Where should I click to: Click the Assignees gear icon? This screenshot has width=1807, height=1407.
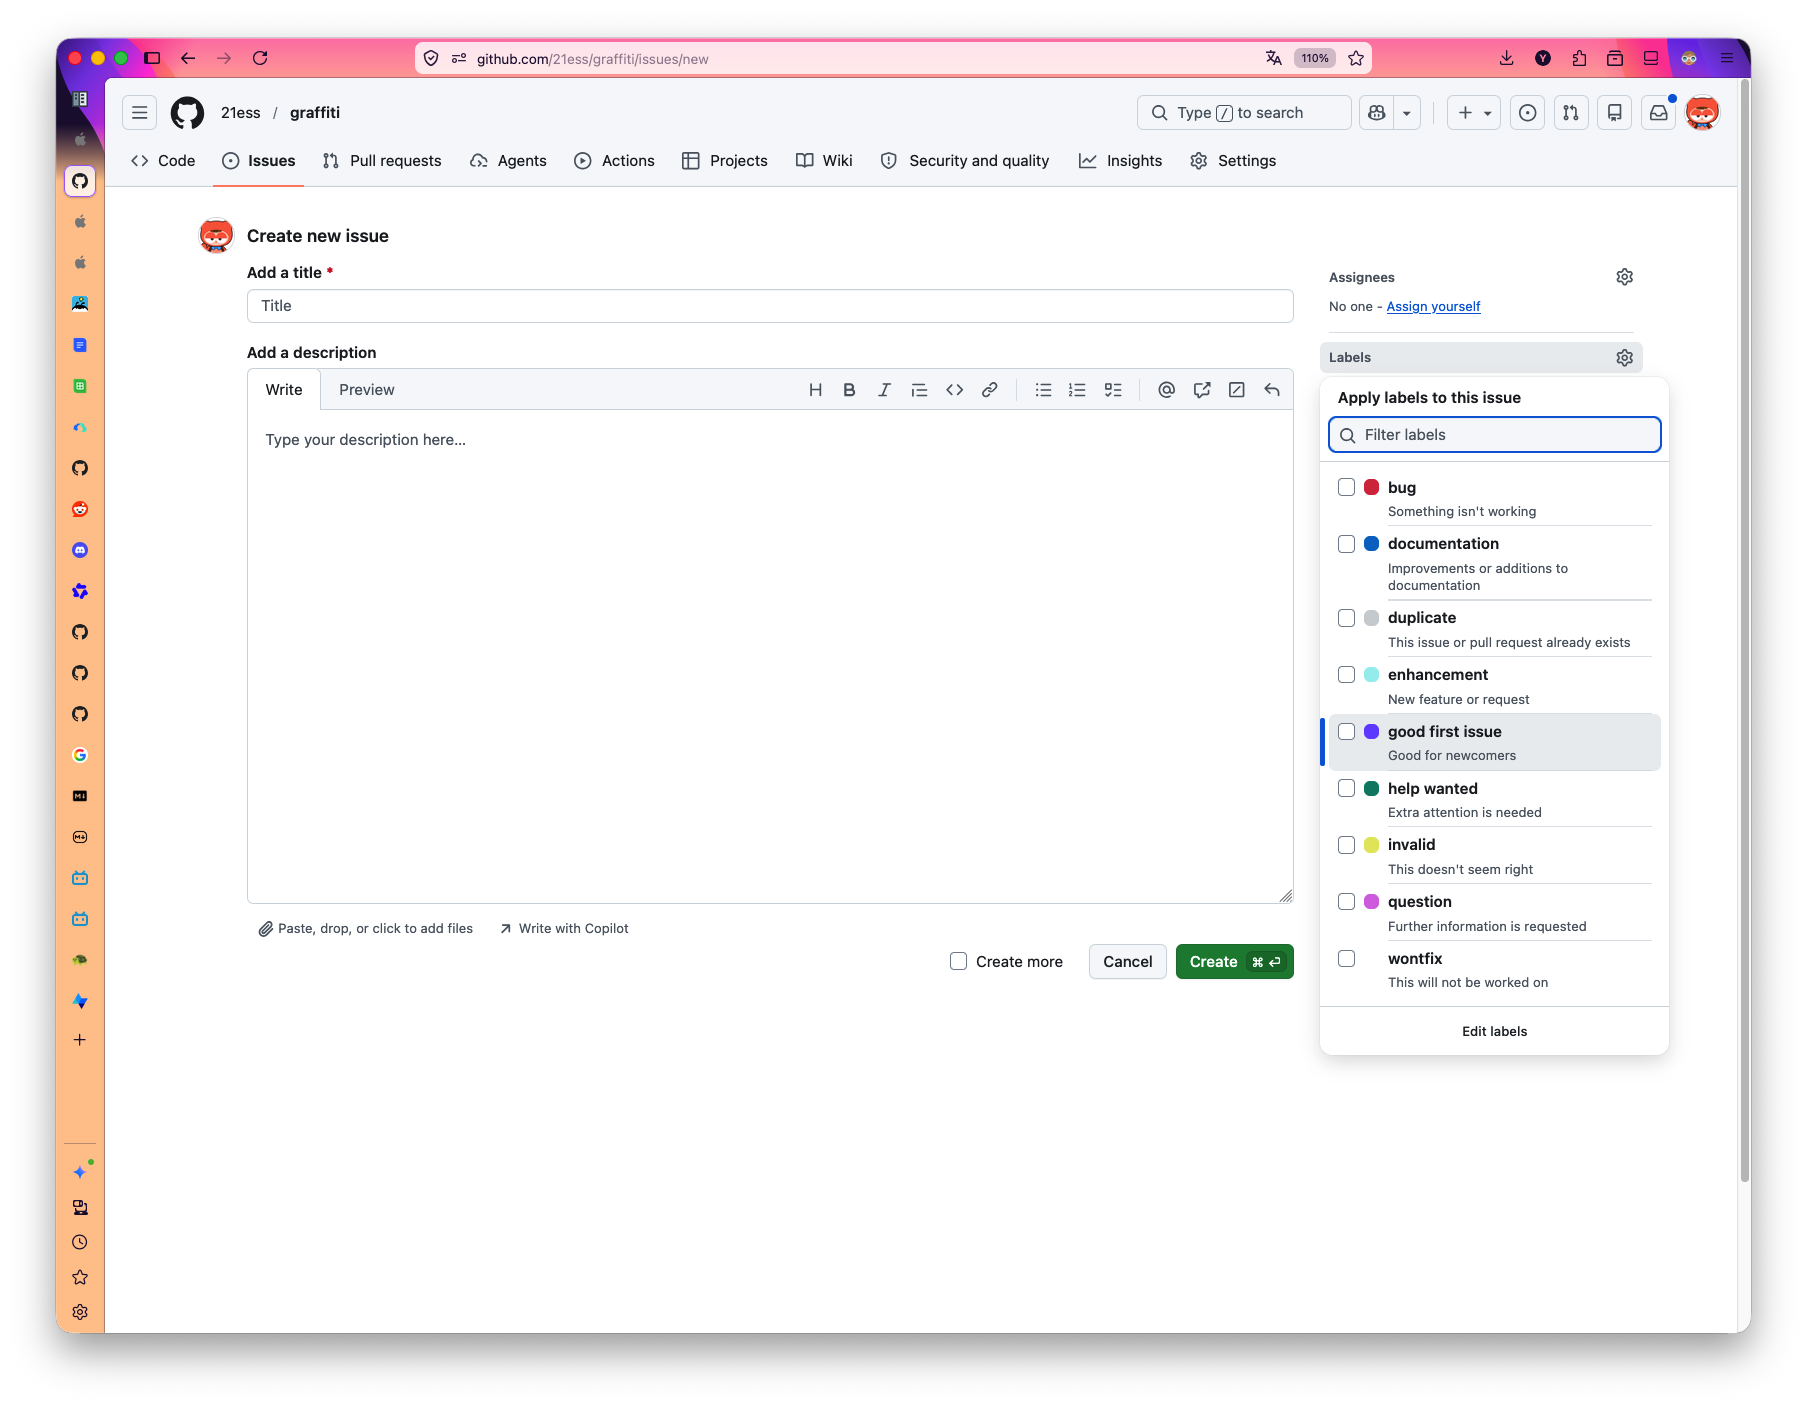click(1625, 277)
